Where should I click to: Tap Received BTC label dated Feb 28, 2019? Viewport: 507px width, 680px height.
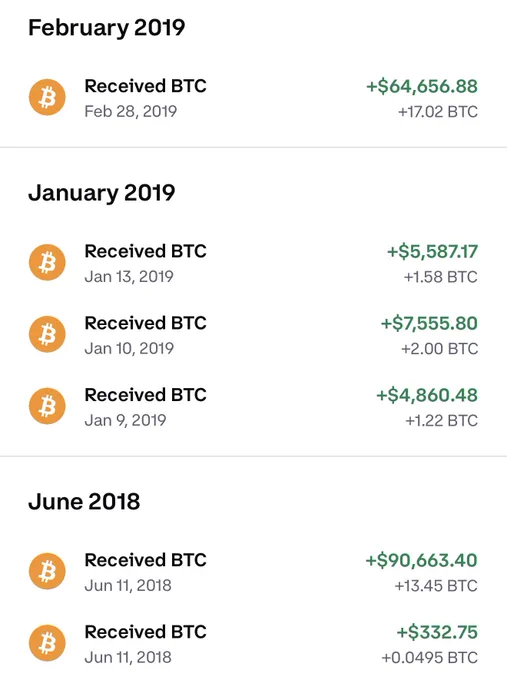[145, 86]
